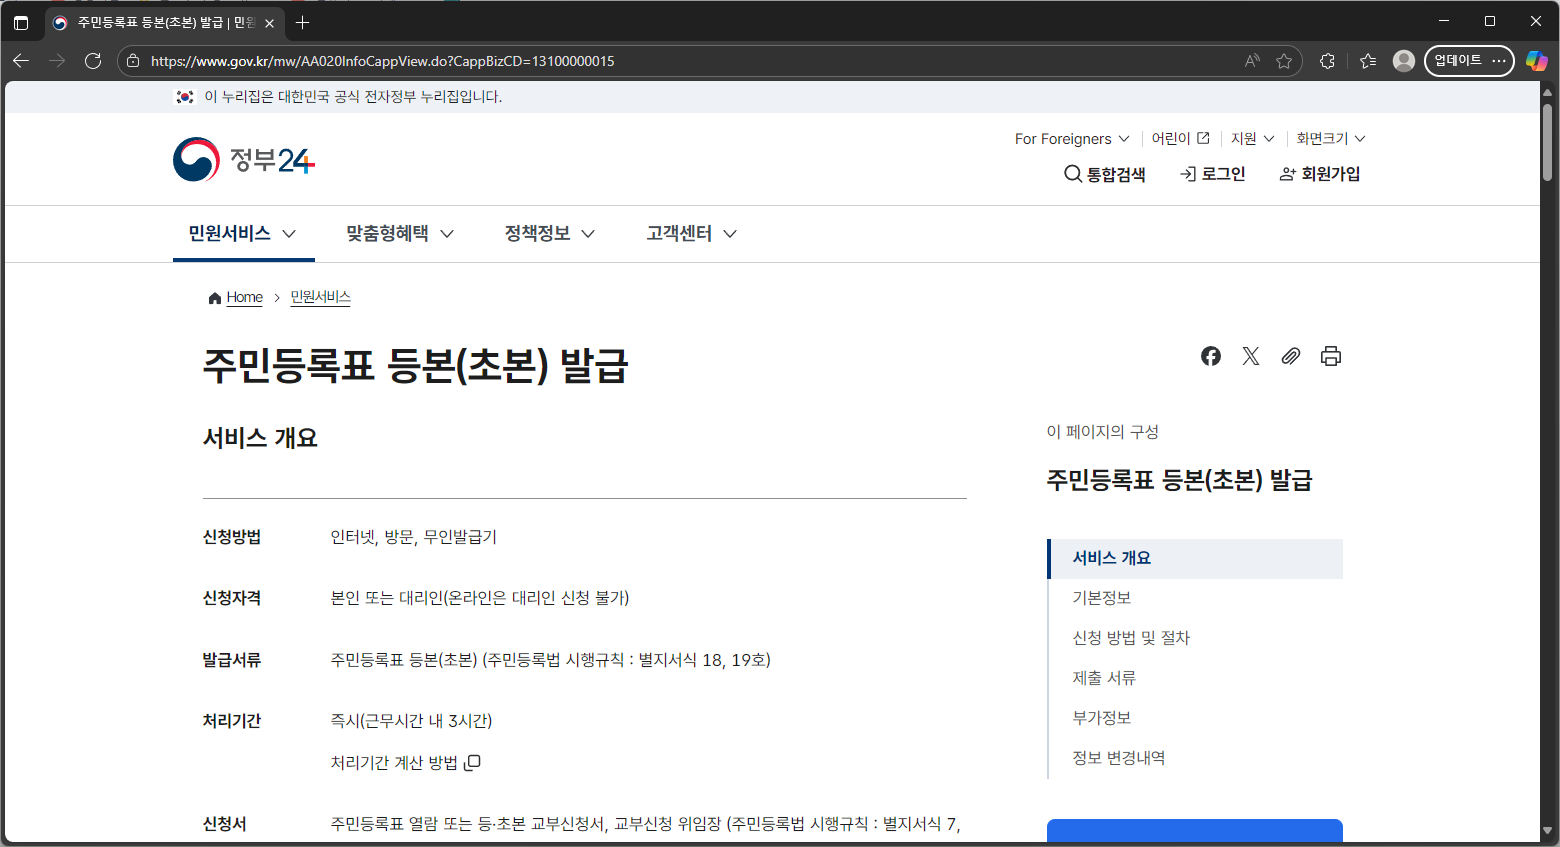
Task: Start Read Aloud from the address bar
Action: coord(1251,61)
